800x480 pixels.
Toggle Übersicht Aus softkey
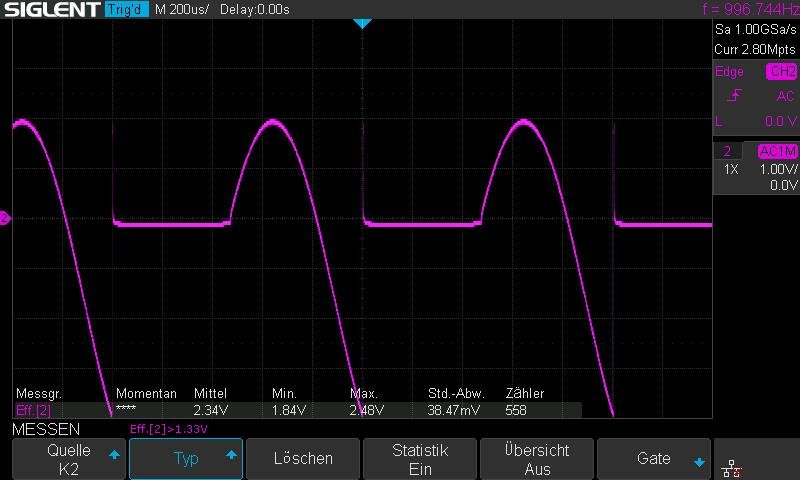[x=537, y=459]
